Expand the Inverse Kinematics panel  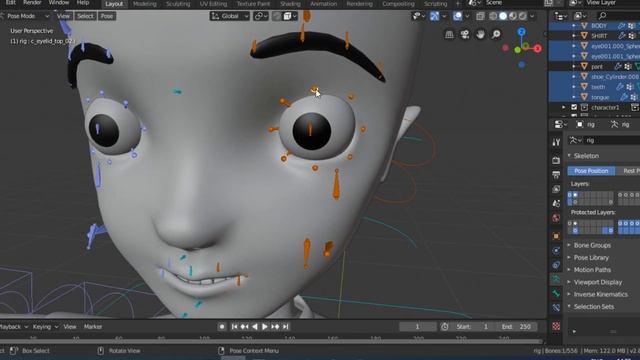[x=600, y=294]
